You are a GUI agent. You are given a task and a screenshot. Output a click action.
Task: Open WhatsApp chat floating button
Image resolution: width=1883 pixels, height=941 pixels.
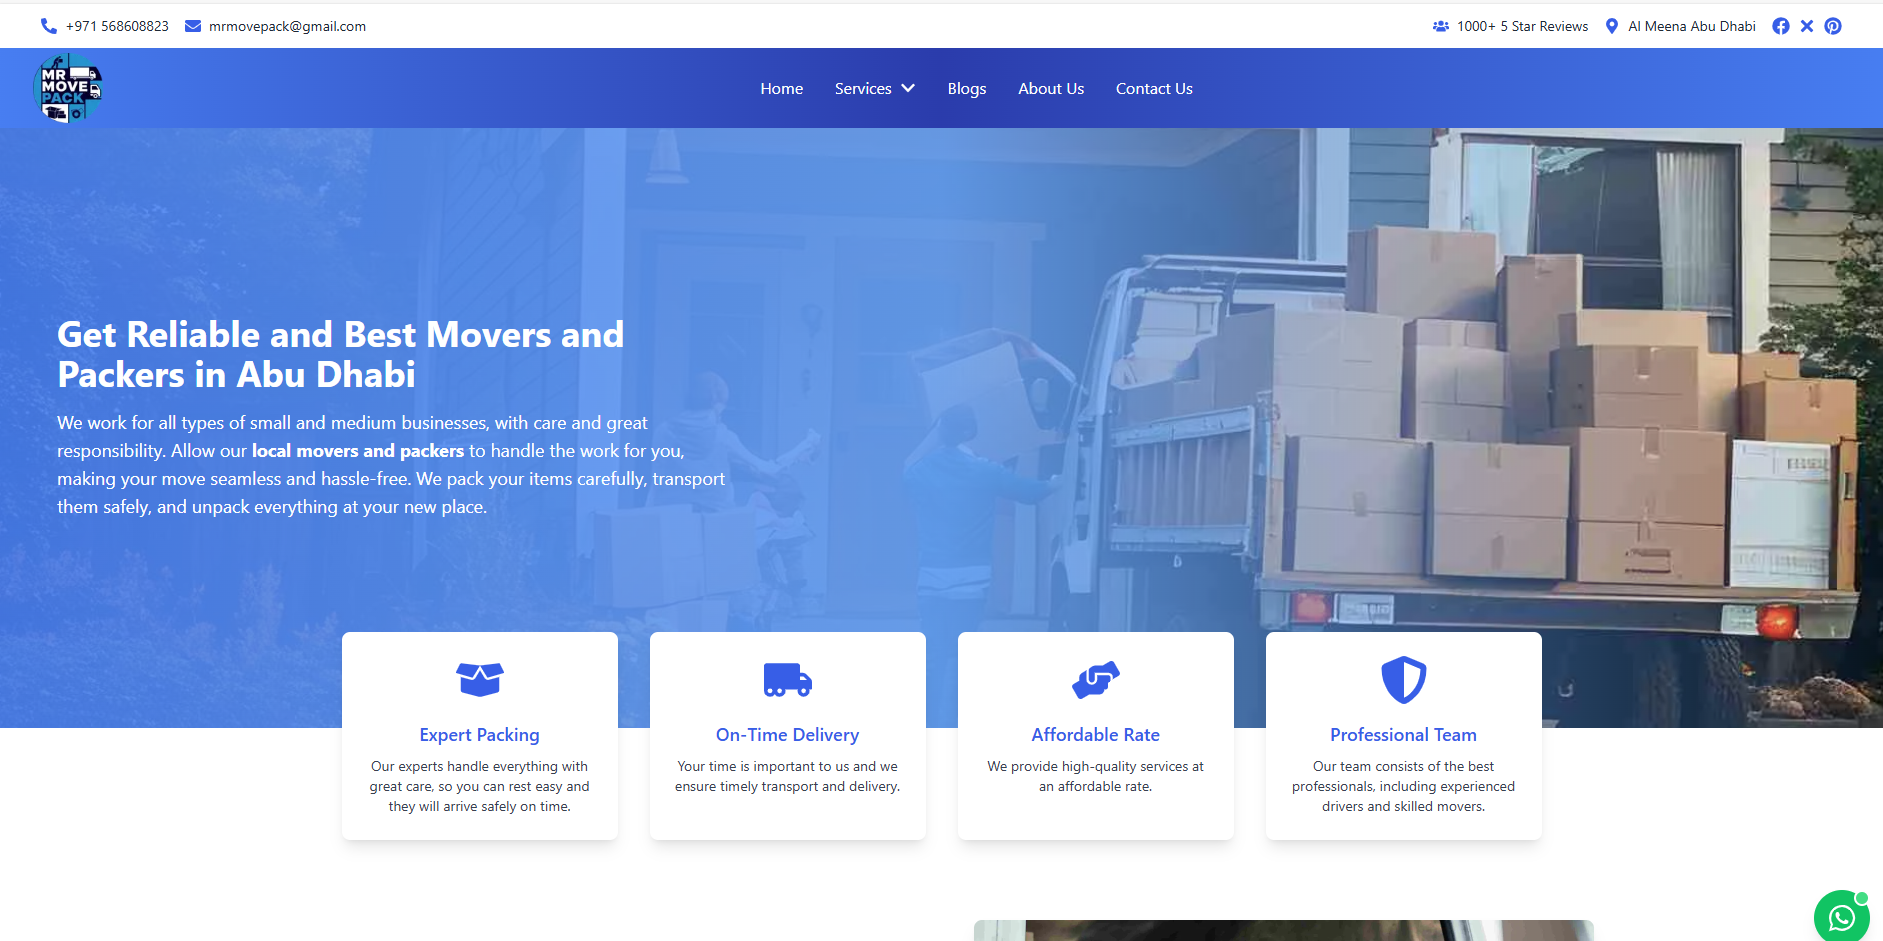pyautogui.click(x=1841, y=916)
